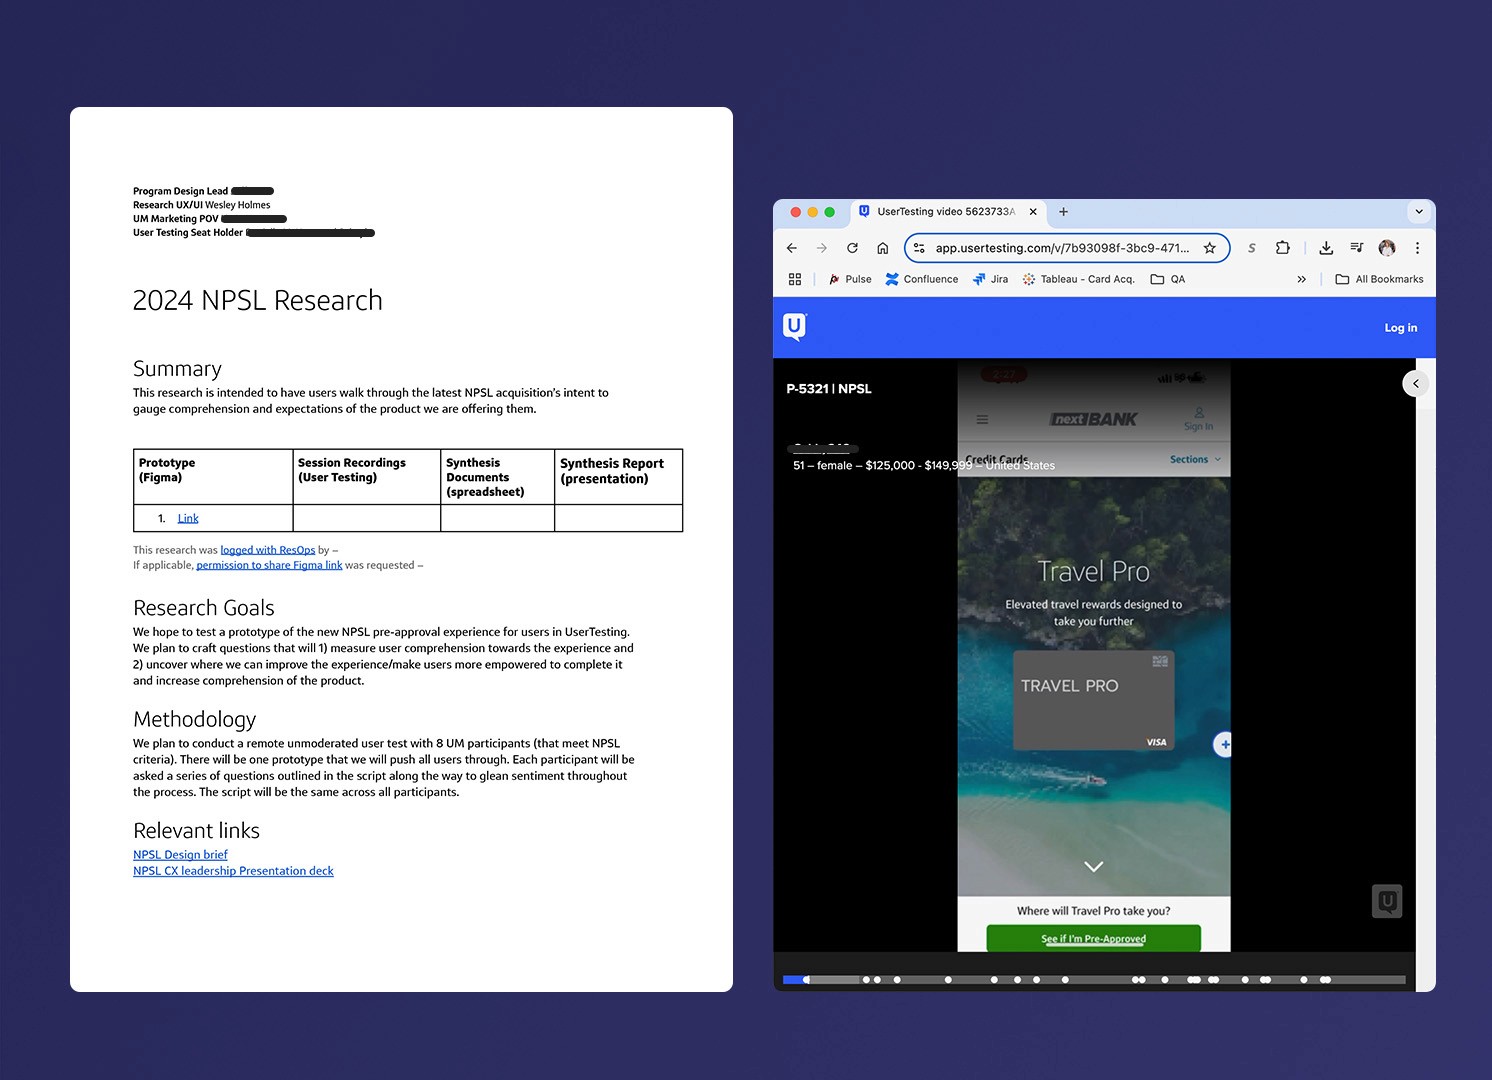Viewport: 1492px width, 1080px height.
Task: Open hamburger menu in nextBANK prototype
Action: point(982,420)
